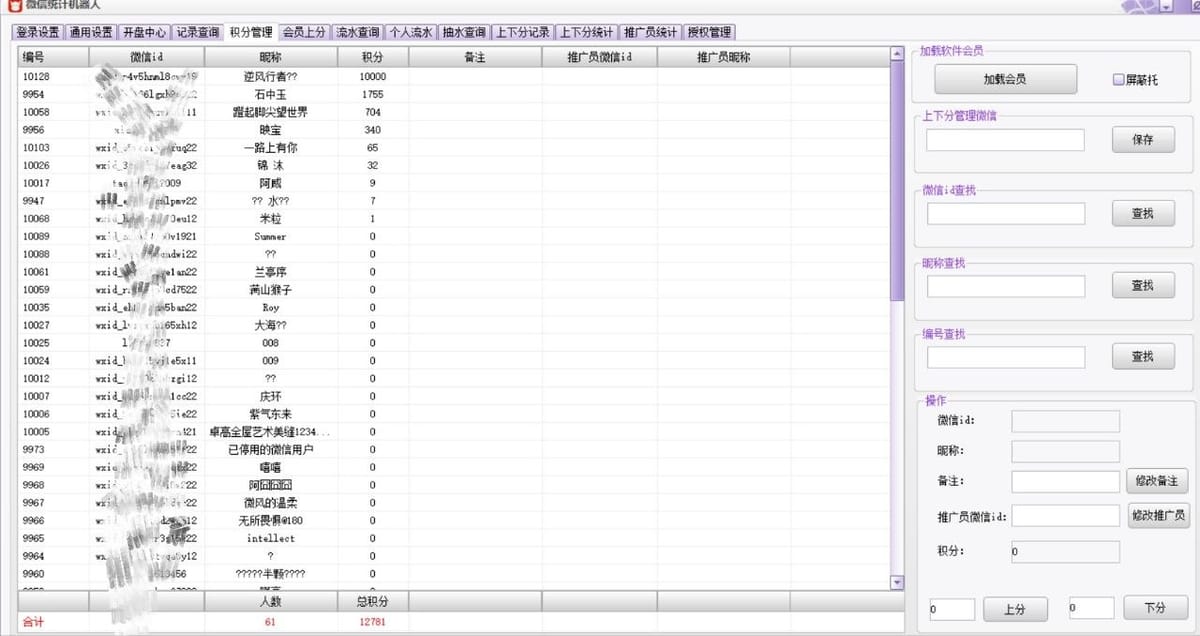The image size is (1200, 636).
Task: Click the 加载会员 button
Action: pyautogui.click(x=1005, y=79)
